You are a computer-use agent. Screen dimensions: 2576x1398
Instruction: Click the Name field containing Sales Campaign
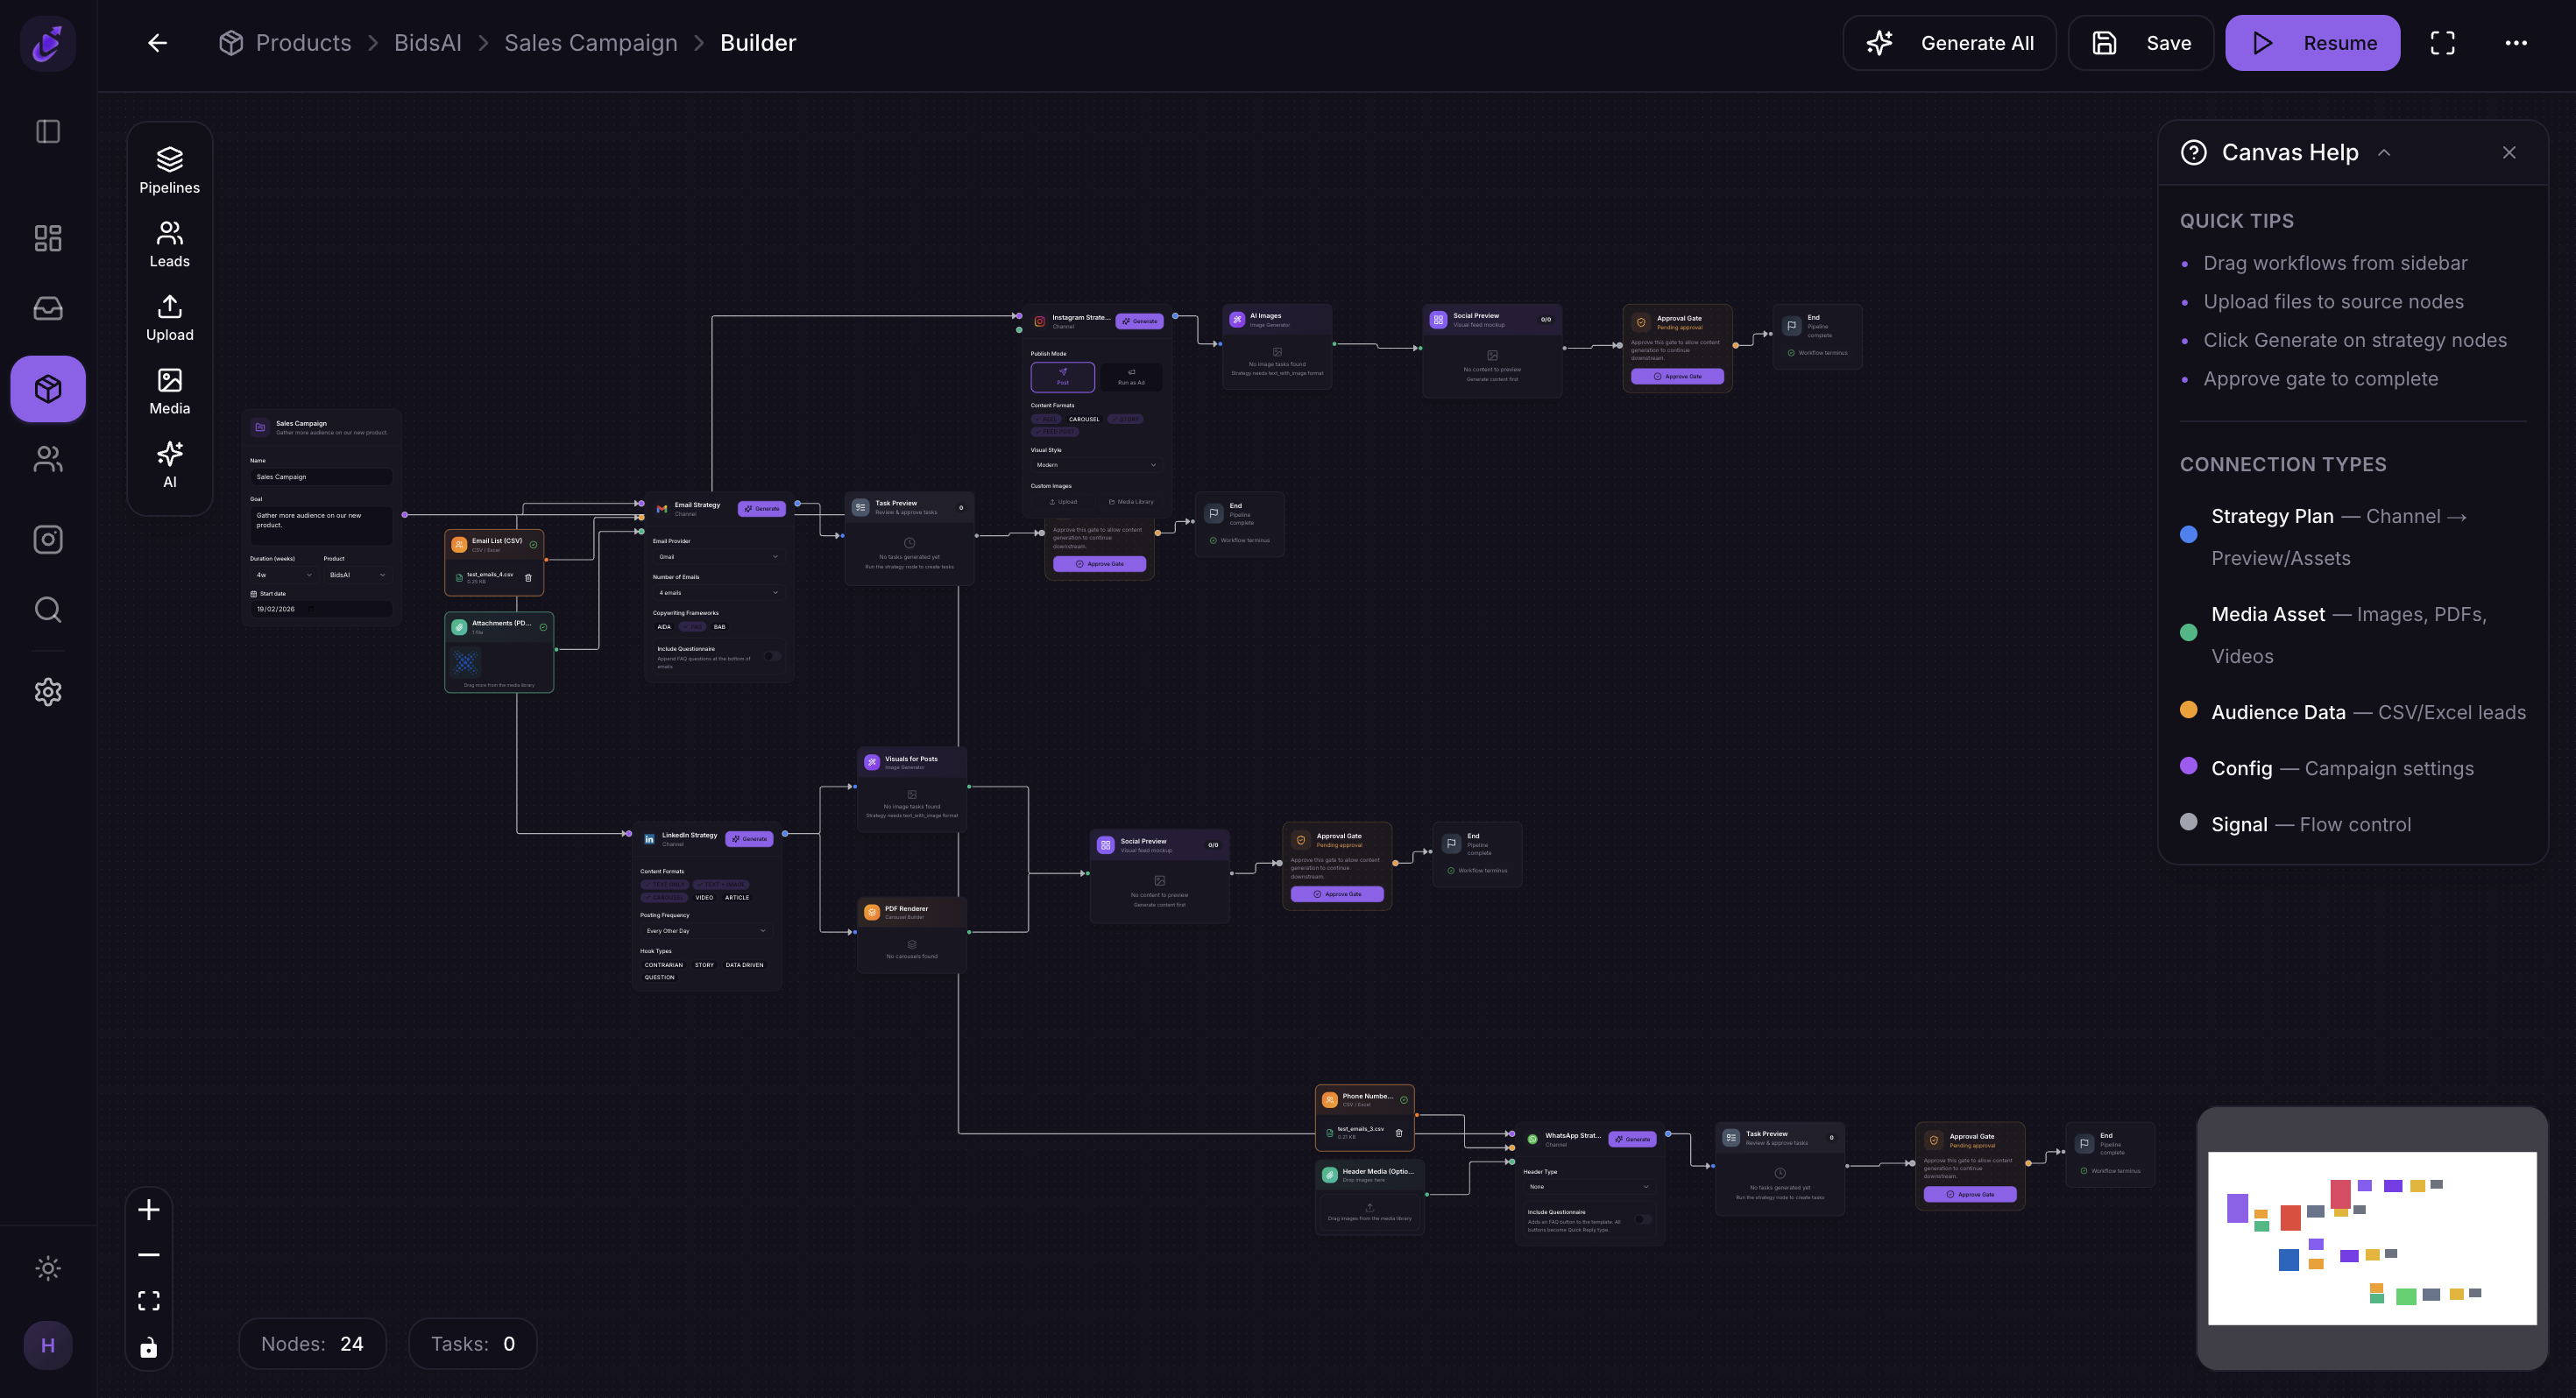click(321, 477)
